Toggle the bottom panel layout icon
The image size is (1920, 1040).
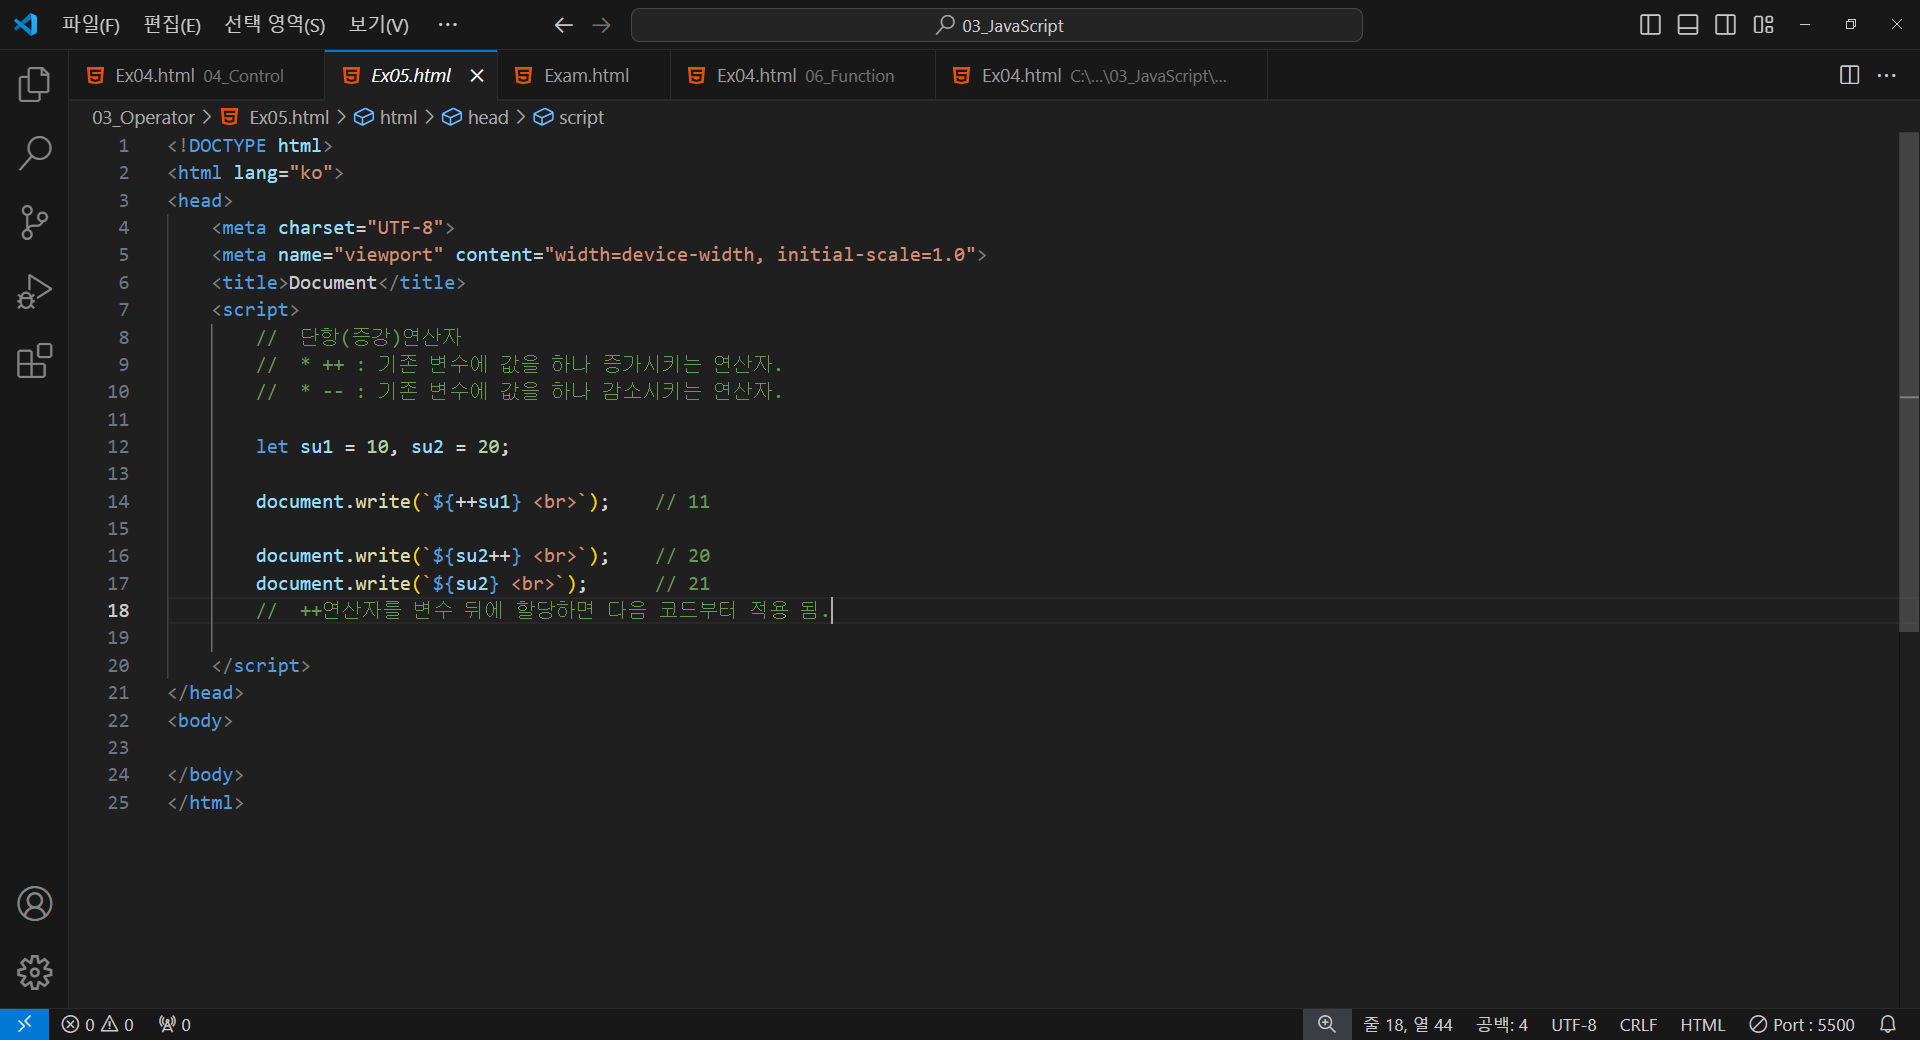[x=1688, y=25]
